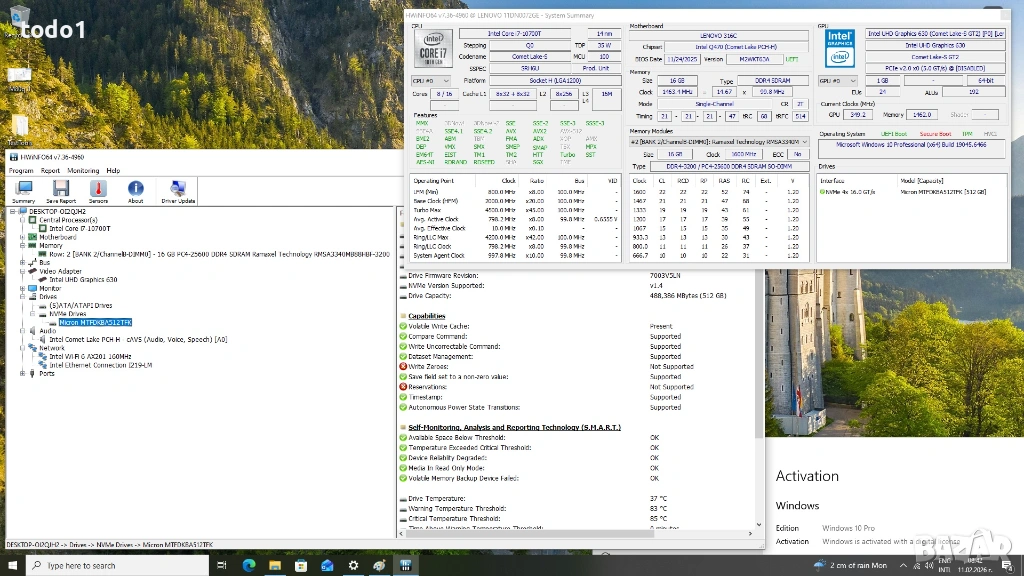The image size is (1024, 576).
Task: Expand the Motherboard tree node
Action: coord(22,237)
